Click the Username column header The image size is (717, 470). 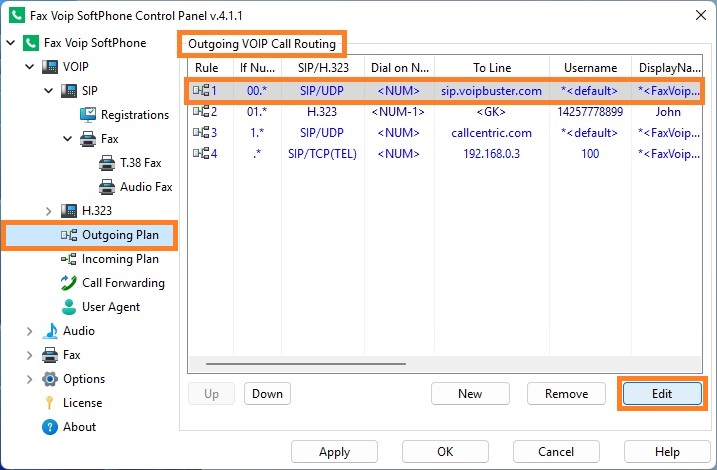590,68
